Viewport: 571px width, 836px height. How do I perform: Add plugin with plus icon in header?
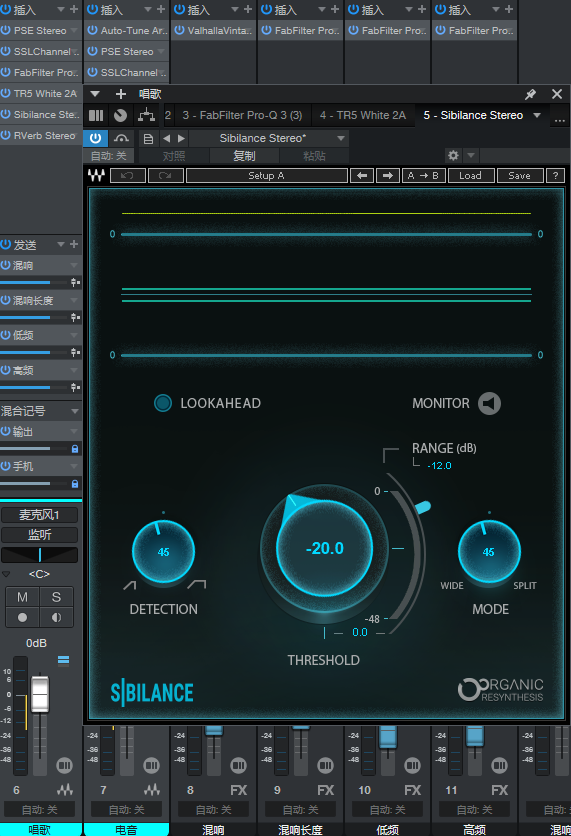(x=121, y=94)
